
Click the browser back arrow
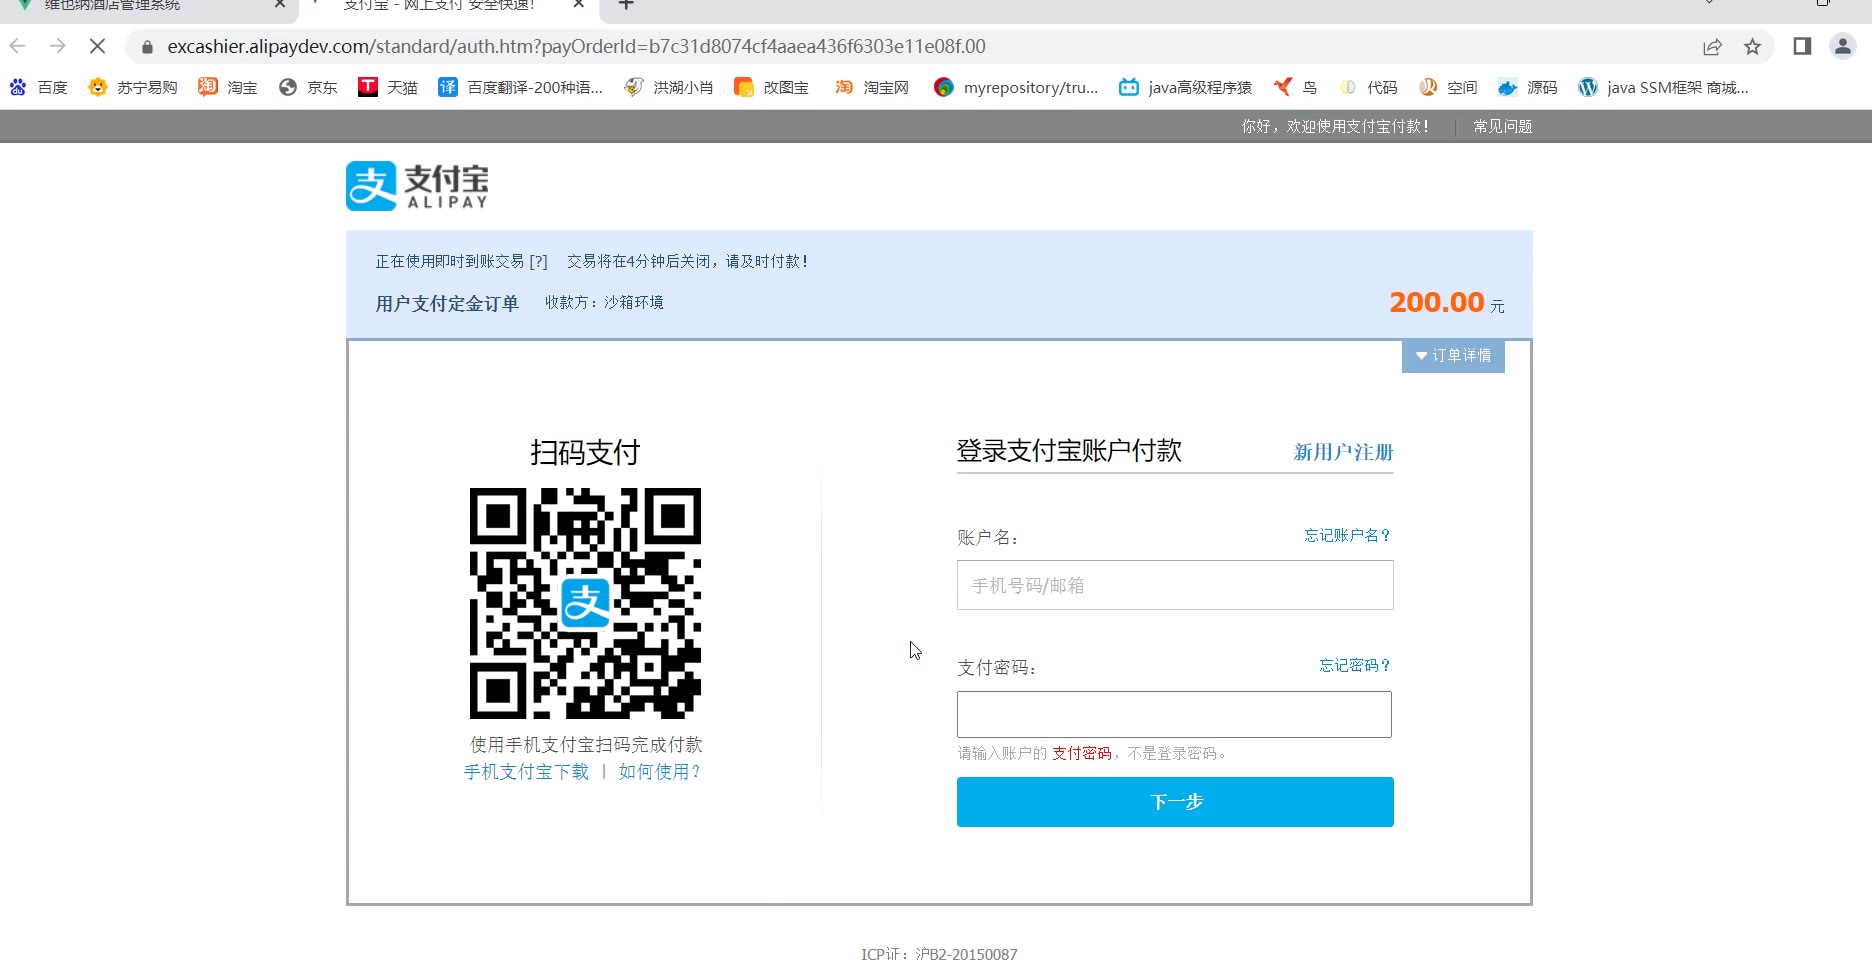pyautogui.click(x=18, y=46)
